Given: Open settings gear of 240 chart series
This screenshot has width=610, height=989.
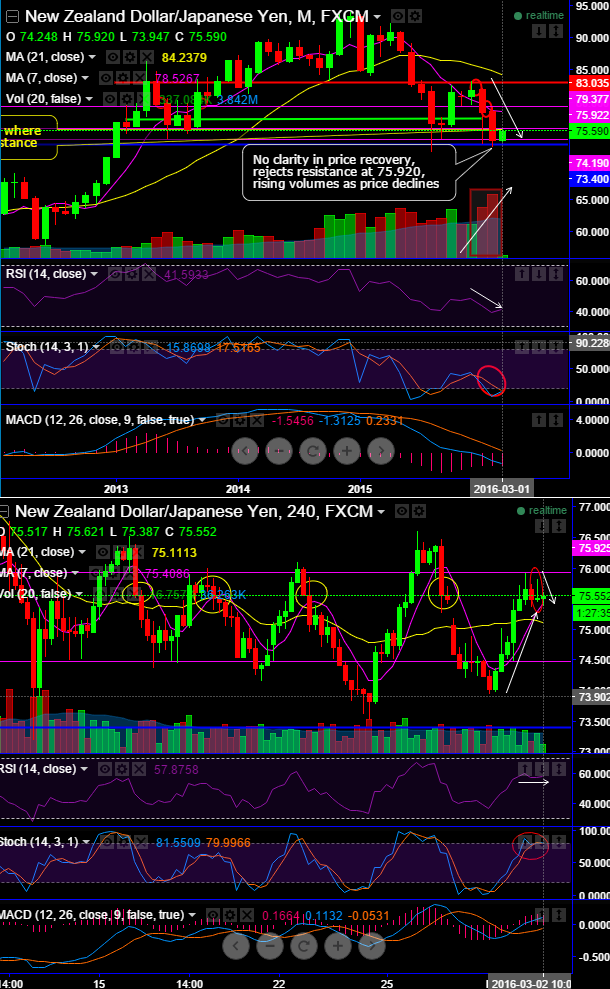Looking at the screenshot, I should tap(418, 512).
